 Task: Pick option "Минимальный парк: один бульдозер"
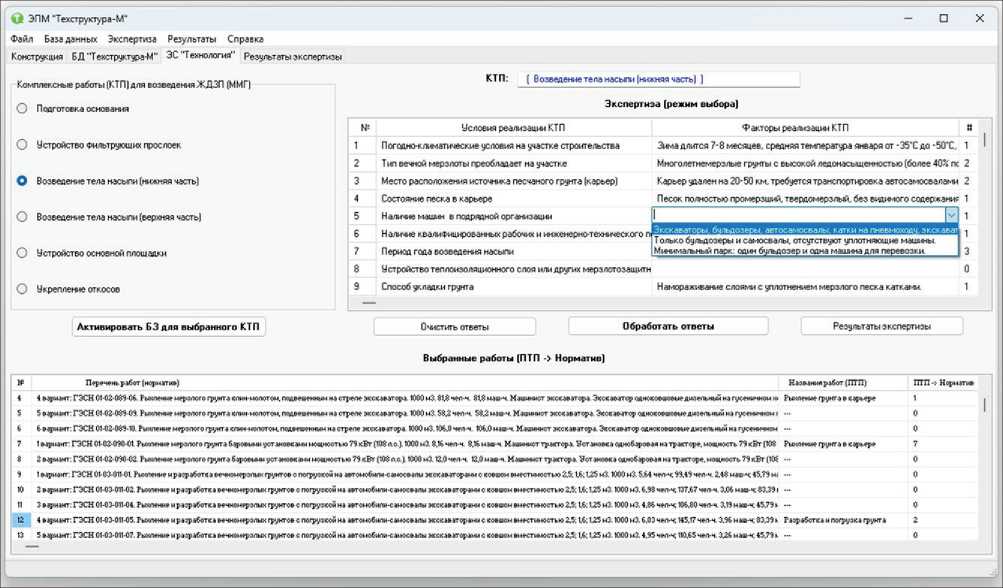coord(805,251)
